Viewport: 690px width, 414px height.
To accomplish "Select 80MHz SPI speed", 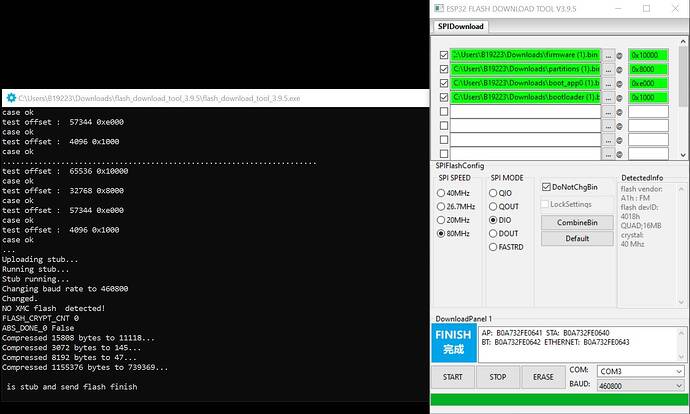I will pyautogui.click(x=440, y=233).
